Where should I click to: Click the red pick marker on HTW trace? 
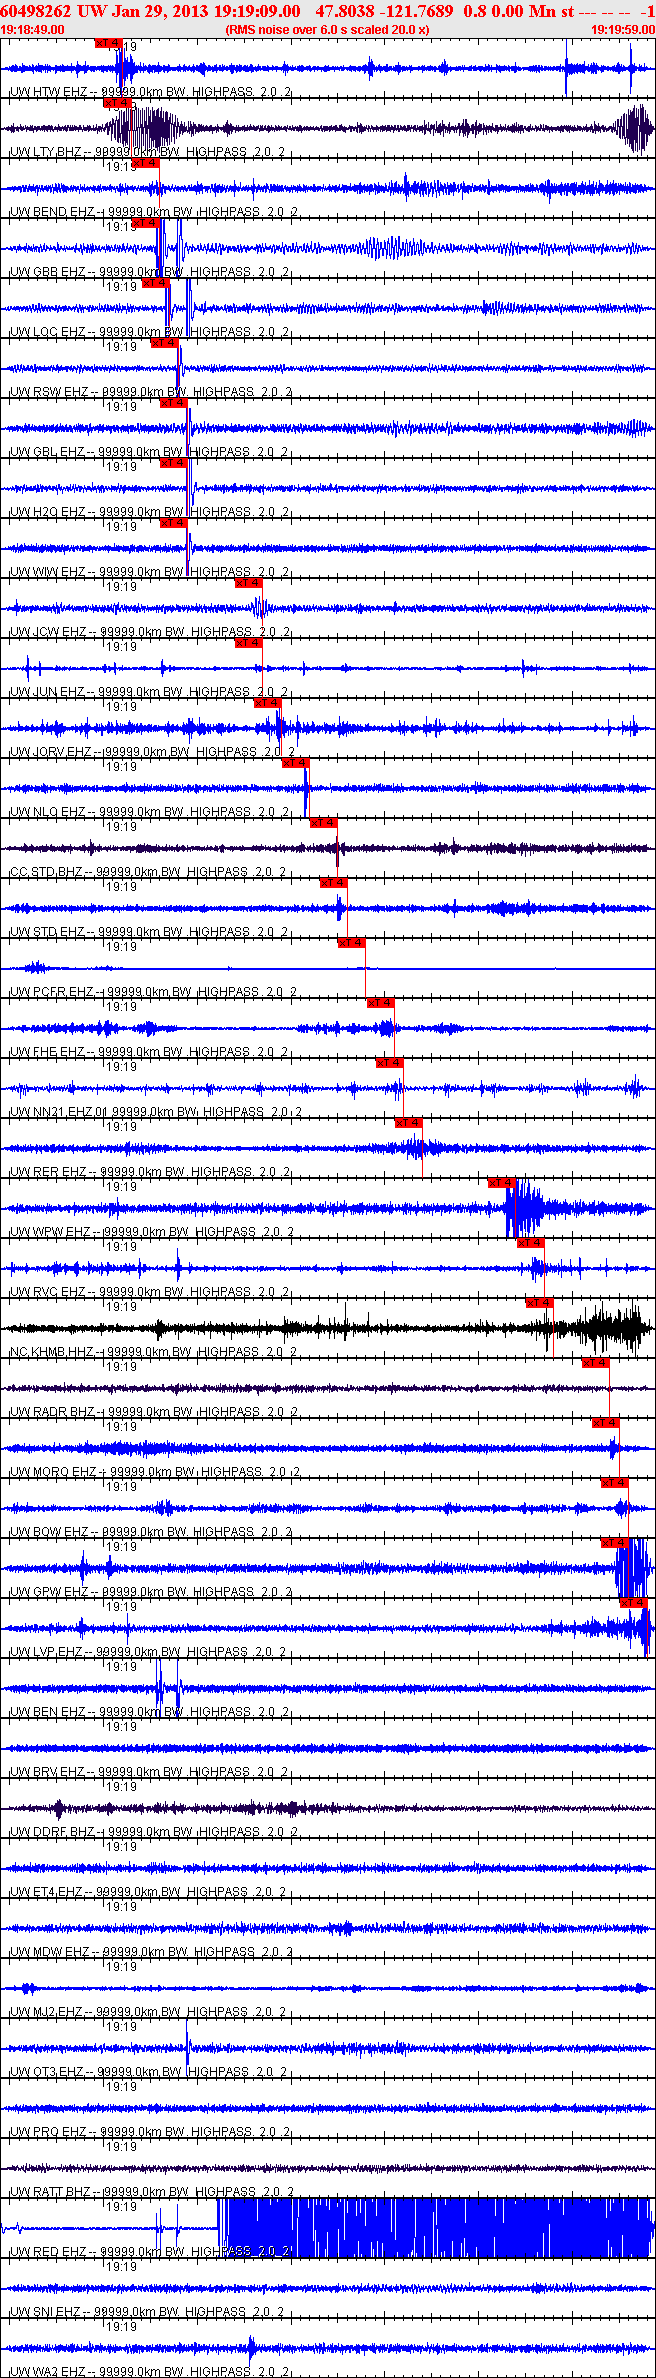109,43
